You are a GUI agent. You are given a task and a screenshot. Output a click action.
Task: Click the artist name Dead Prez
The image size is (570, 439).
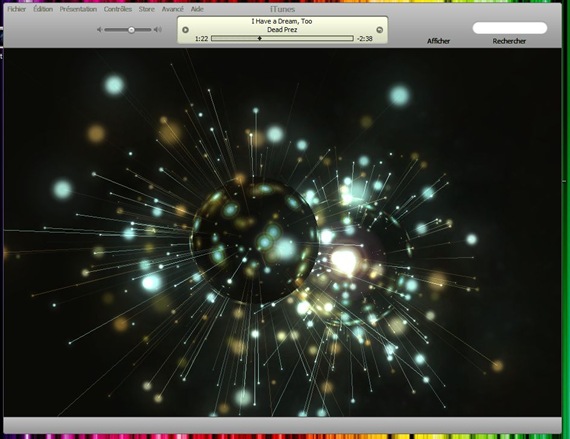coord(282,30)
